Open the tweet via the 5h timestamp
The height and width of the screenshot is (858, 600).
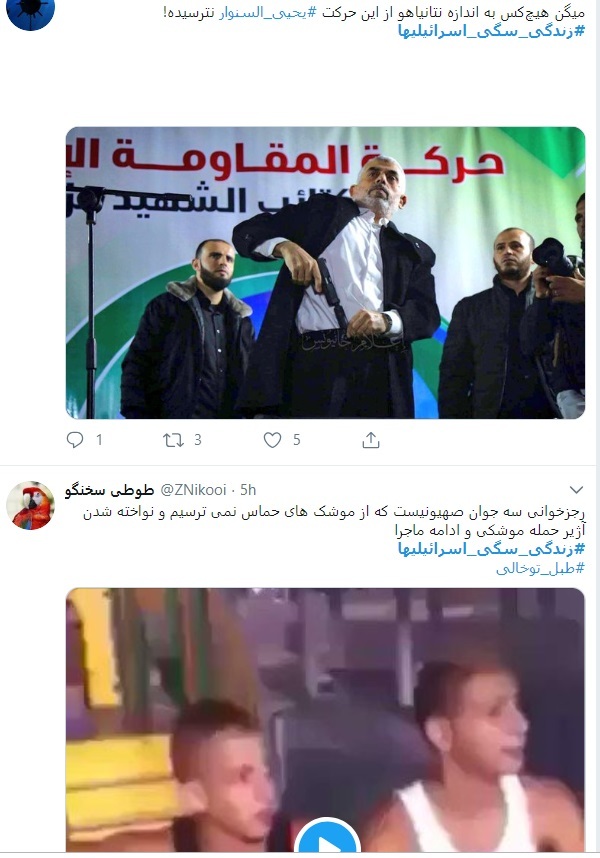point(248,490)
